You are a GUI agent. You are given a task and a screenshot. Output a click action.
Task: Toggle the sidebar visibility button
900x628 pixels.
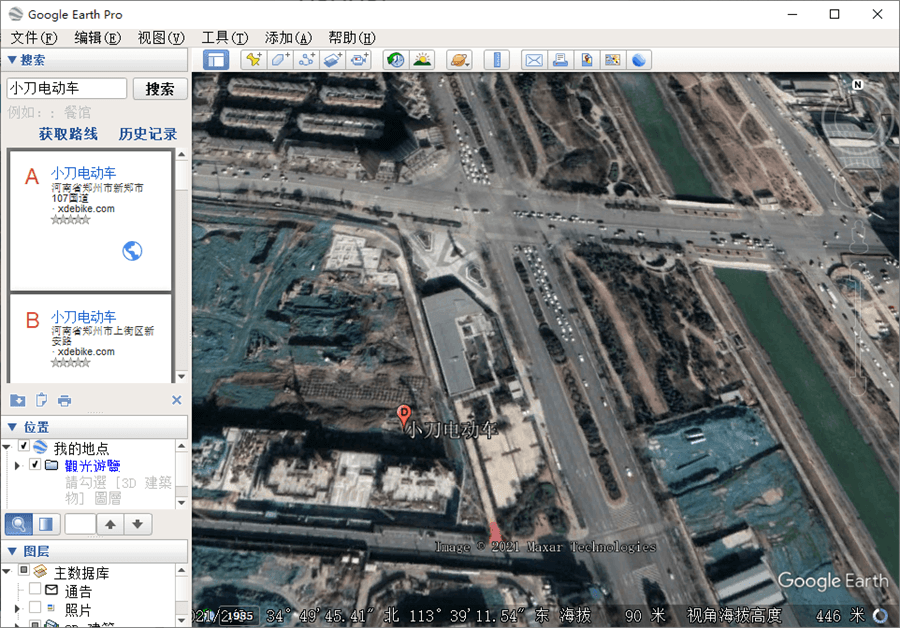pos(216,60)
